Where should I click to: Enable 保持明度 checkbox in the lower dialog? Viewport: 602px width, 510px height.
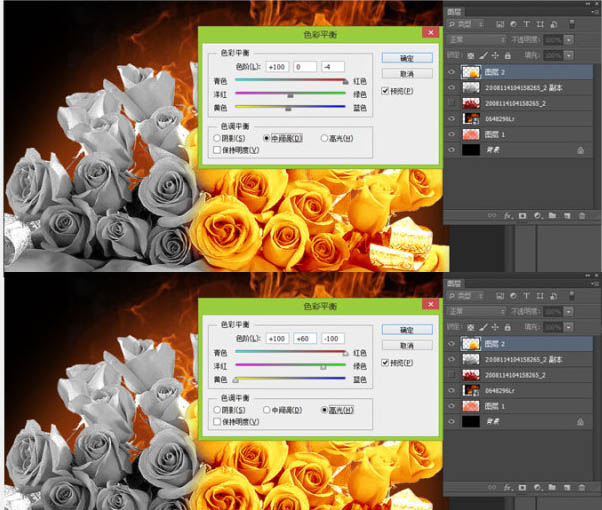pos(218,421)
